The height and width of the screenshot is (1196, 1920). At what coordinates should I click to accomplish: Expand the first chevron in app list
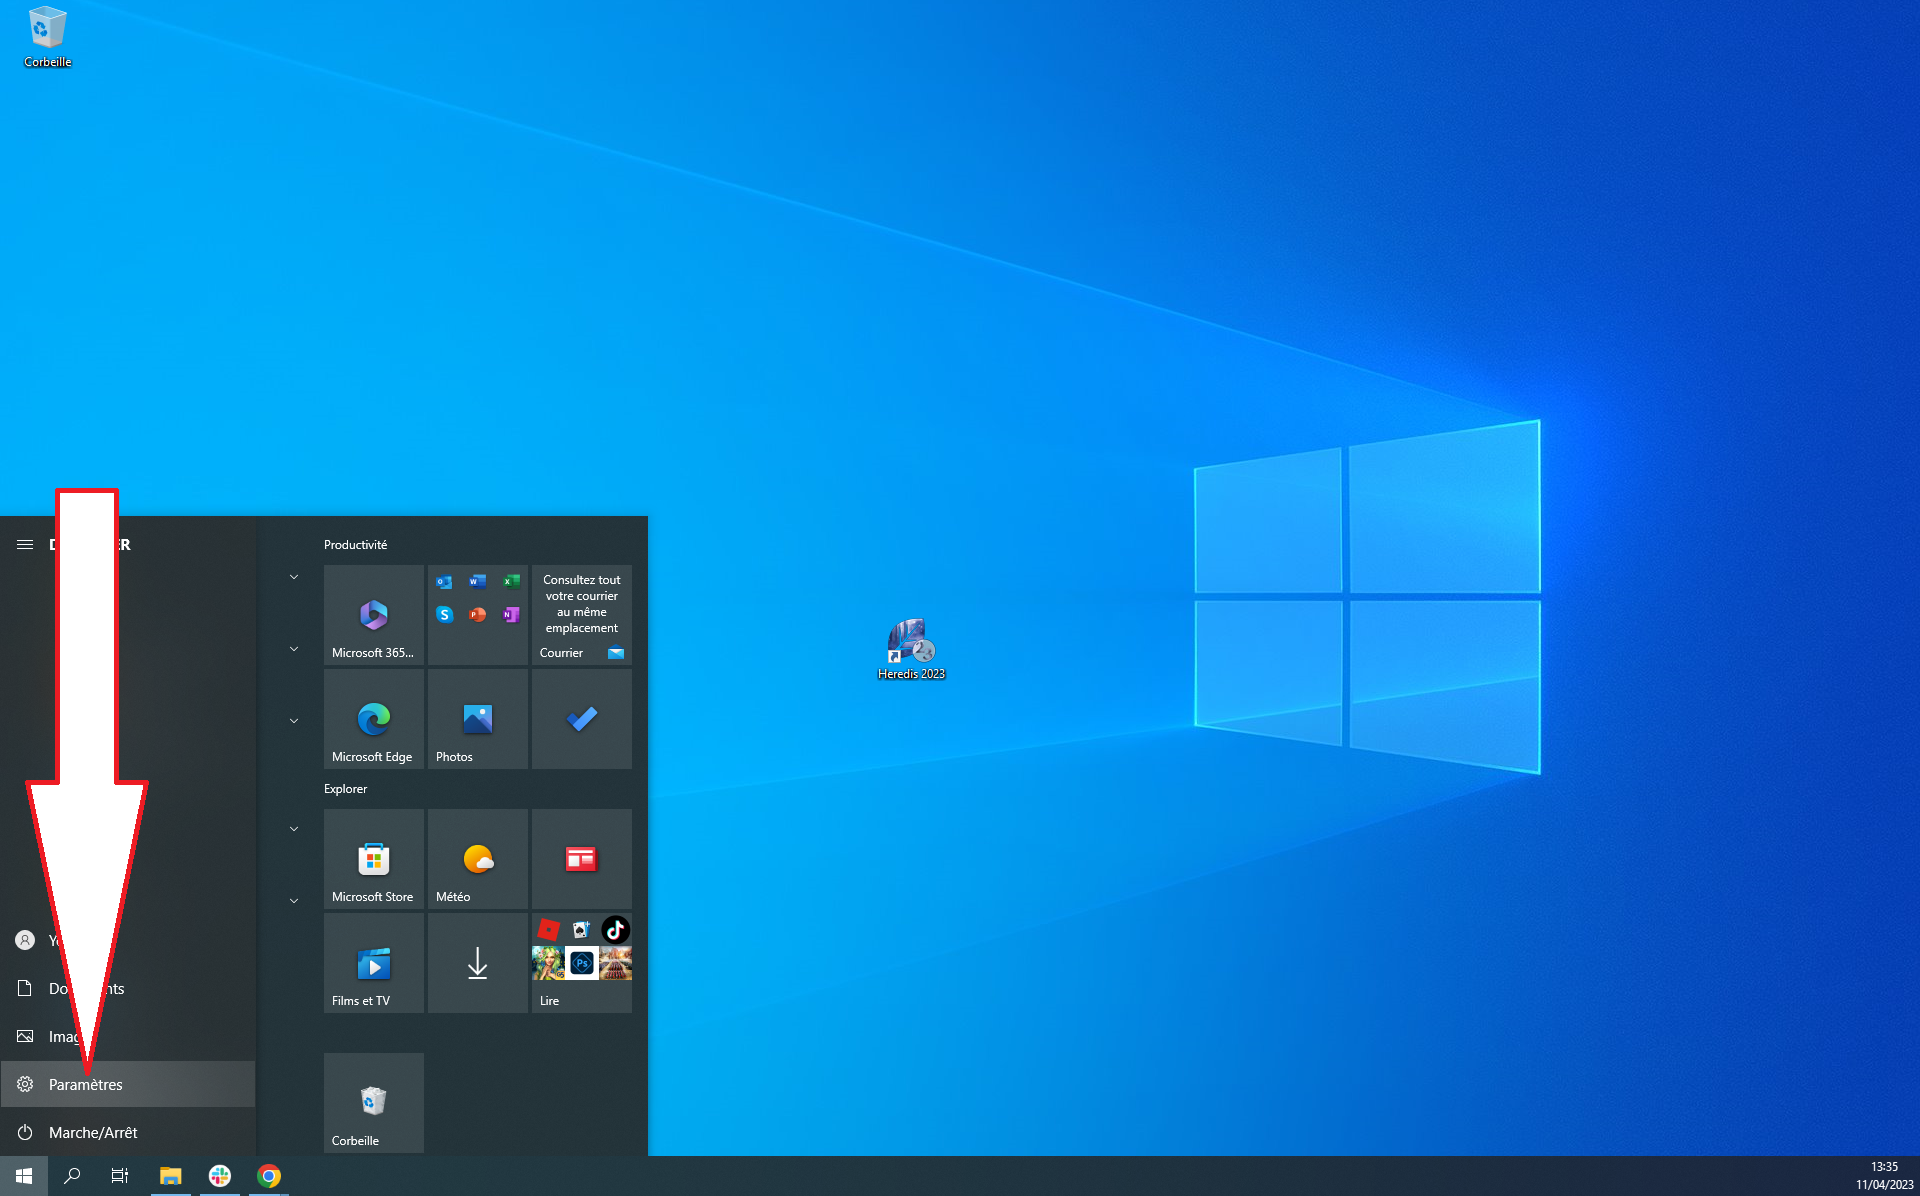pos(294,577)
